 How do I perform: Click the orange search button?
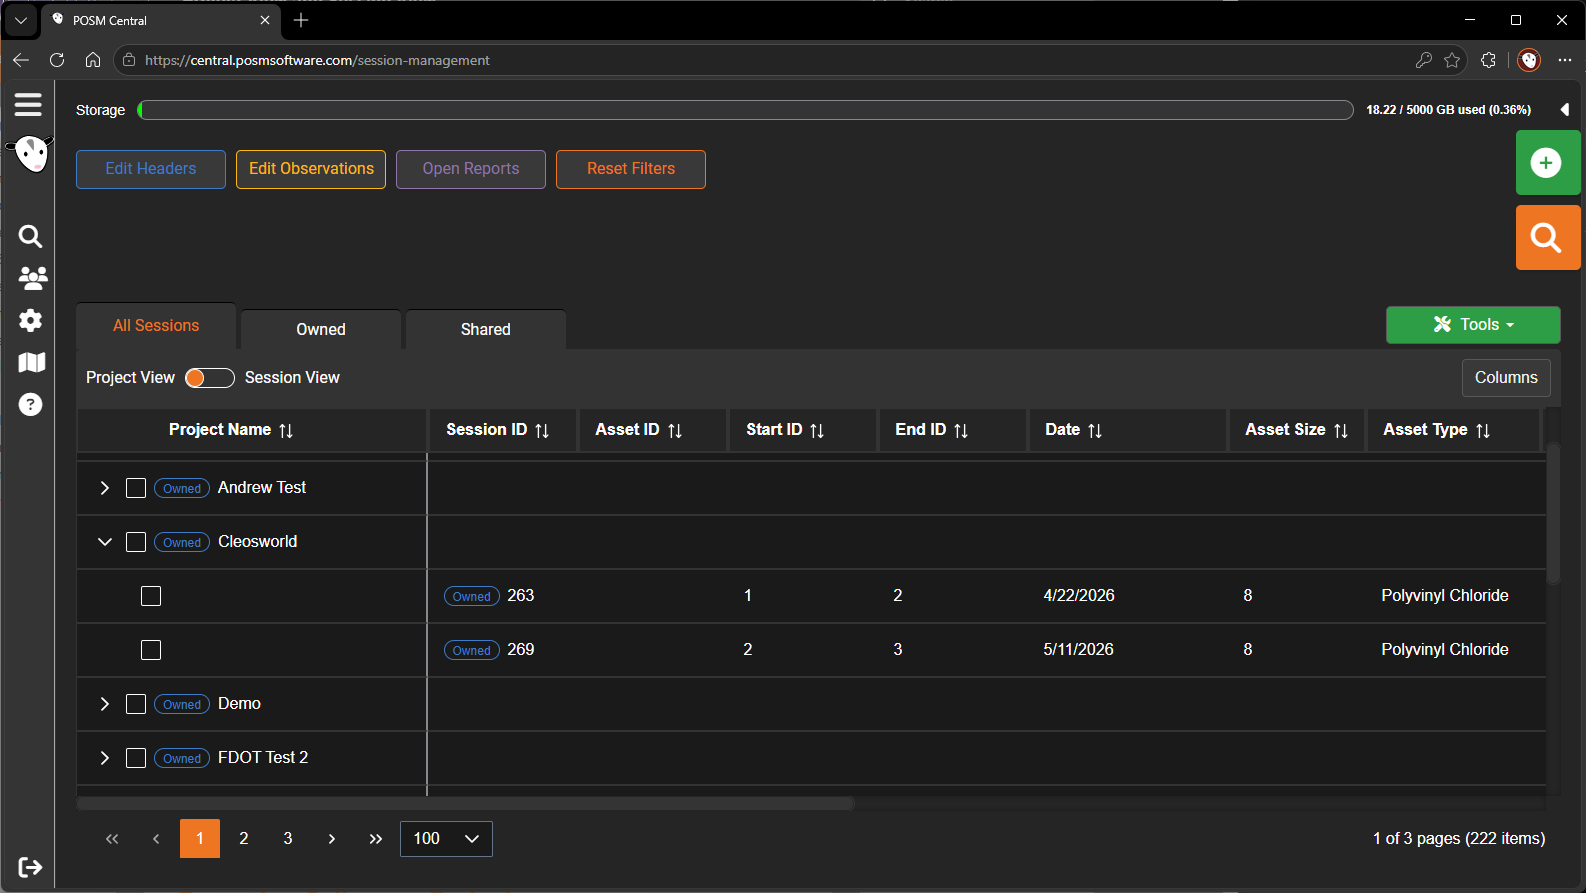point(1547,238)
